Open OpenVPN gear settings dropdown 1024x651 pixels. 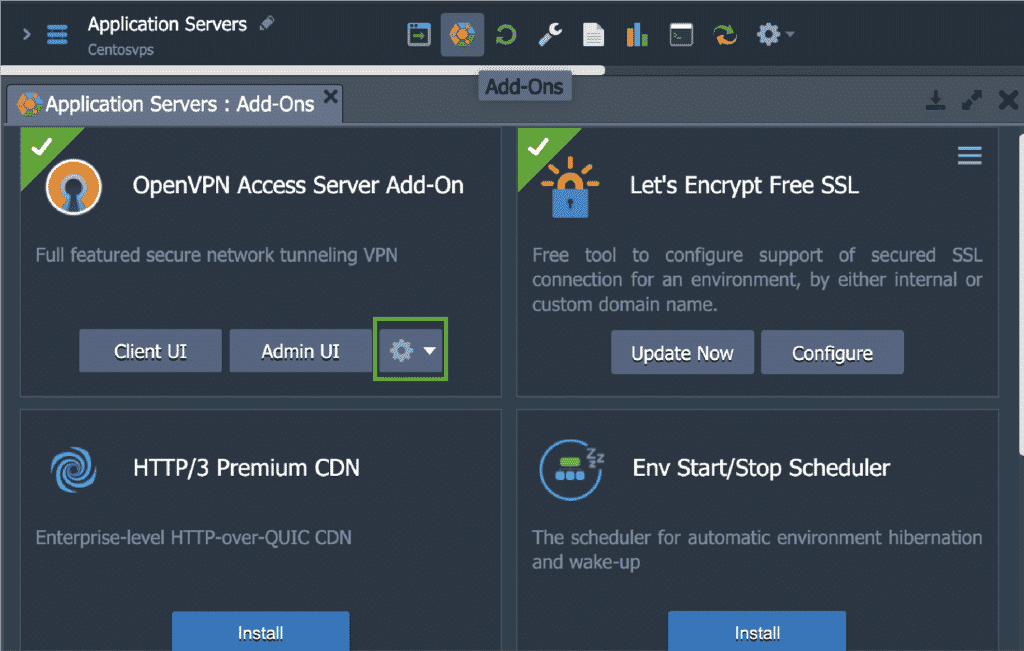pyautogui.click(x=411, y=351)
